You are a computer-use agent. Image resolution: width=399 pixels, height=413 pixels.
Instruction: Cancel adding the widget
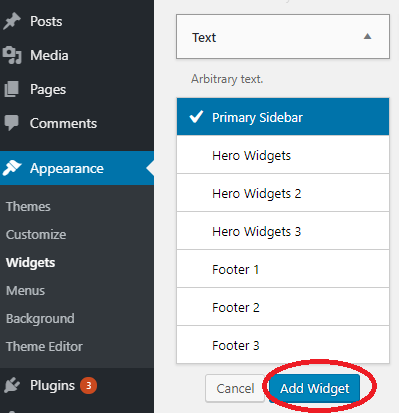[235, 388]
